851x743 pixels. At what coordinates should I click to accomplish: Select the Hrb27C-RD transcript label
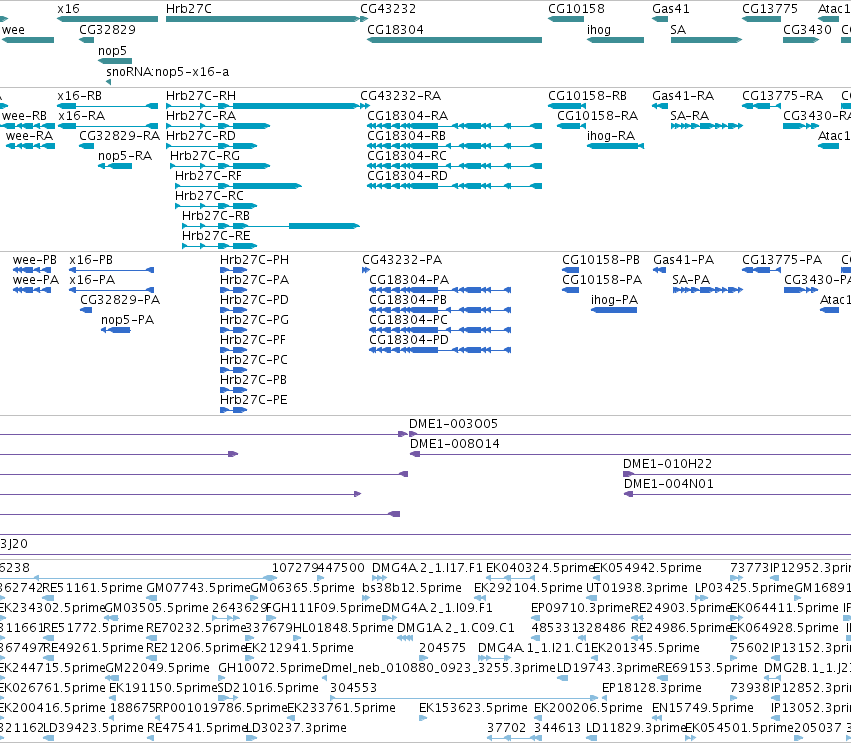tap(201, 136)
